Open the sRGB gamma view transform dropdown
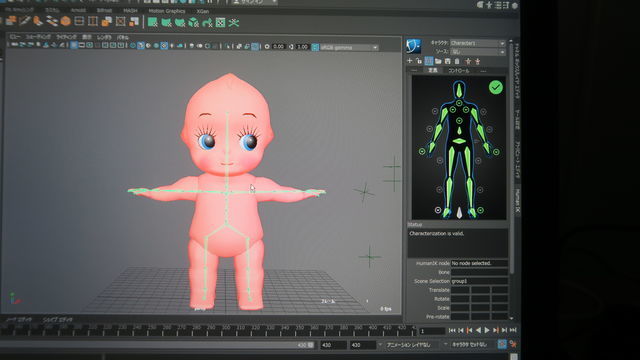The width and height of the screenshot is (640, 360). coord(349,48)
